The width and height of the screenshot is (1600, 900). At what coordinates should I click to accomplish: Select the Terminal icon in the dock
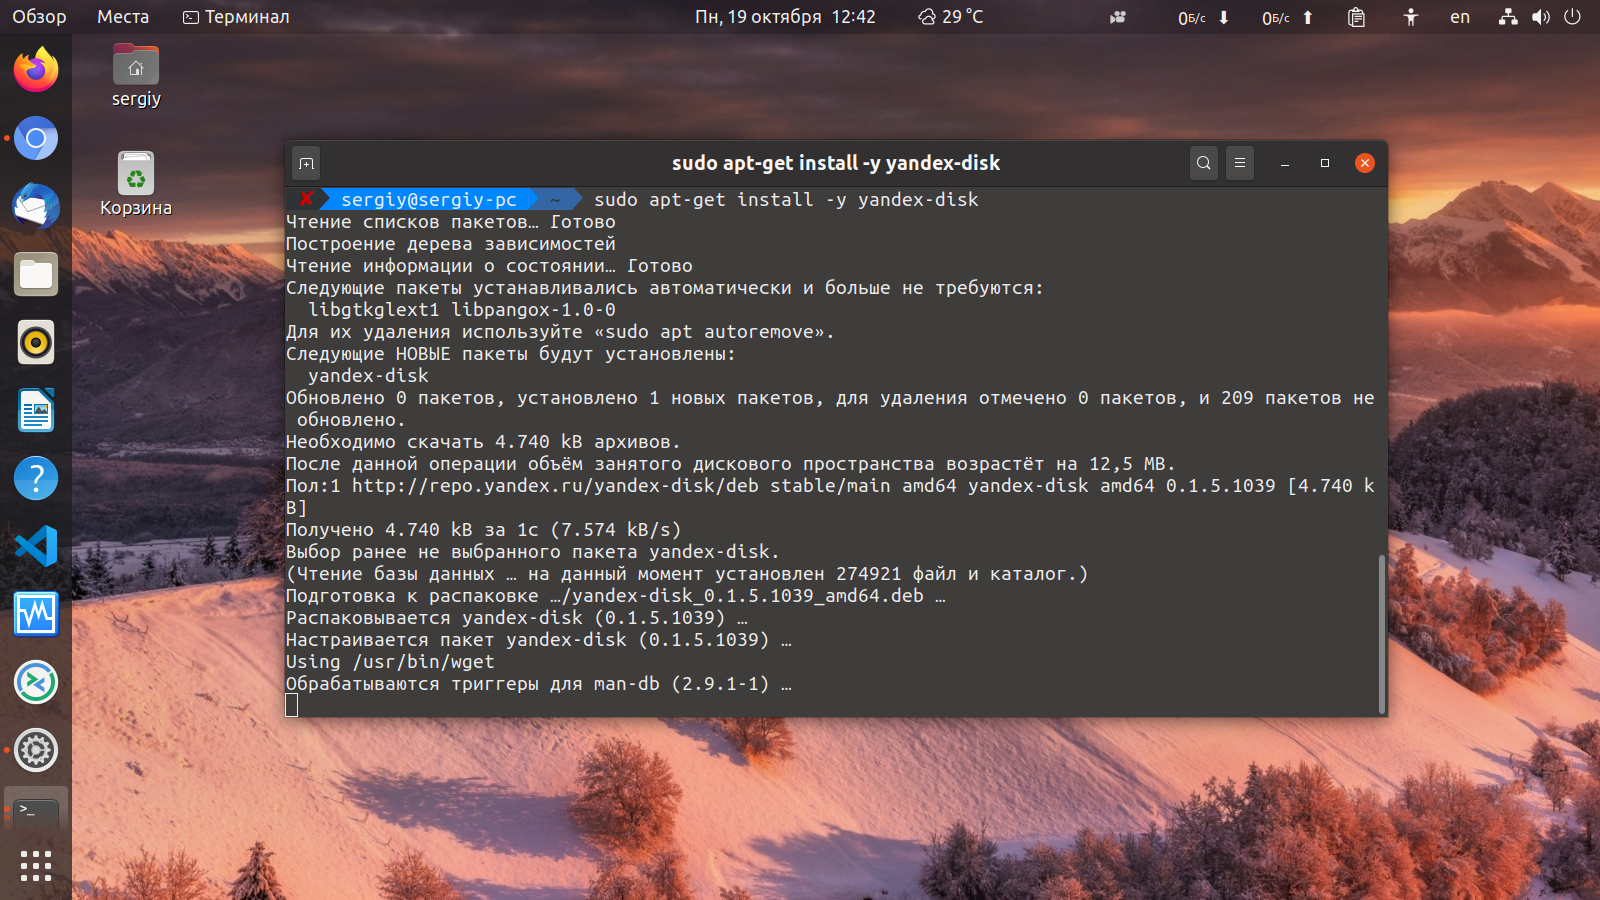[36, 812]
